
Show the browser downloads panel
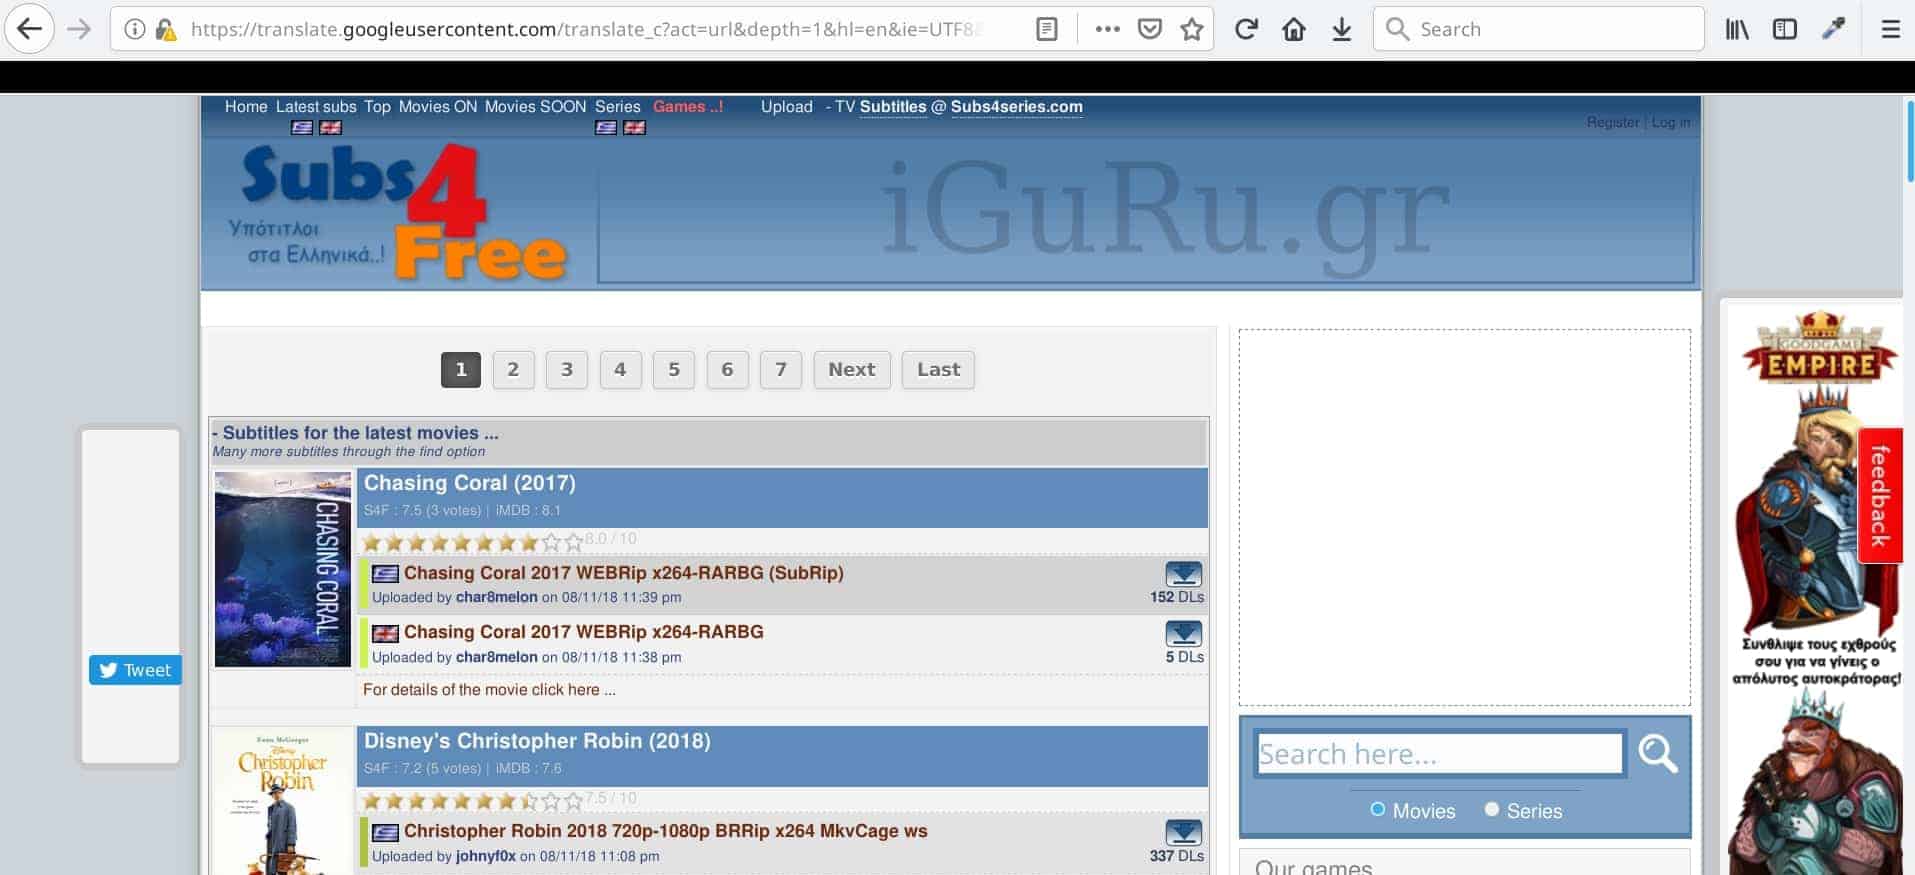1342,30
